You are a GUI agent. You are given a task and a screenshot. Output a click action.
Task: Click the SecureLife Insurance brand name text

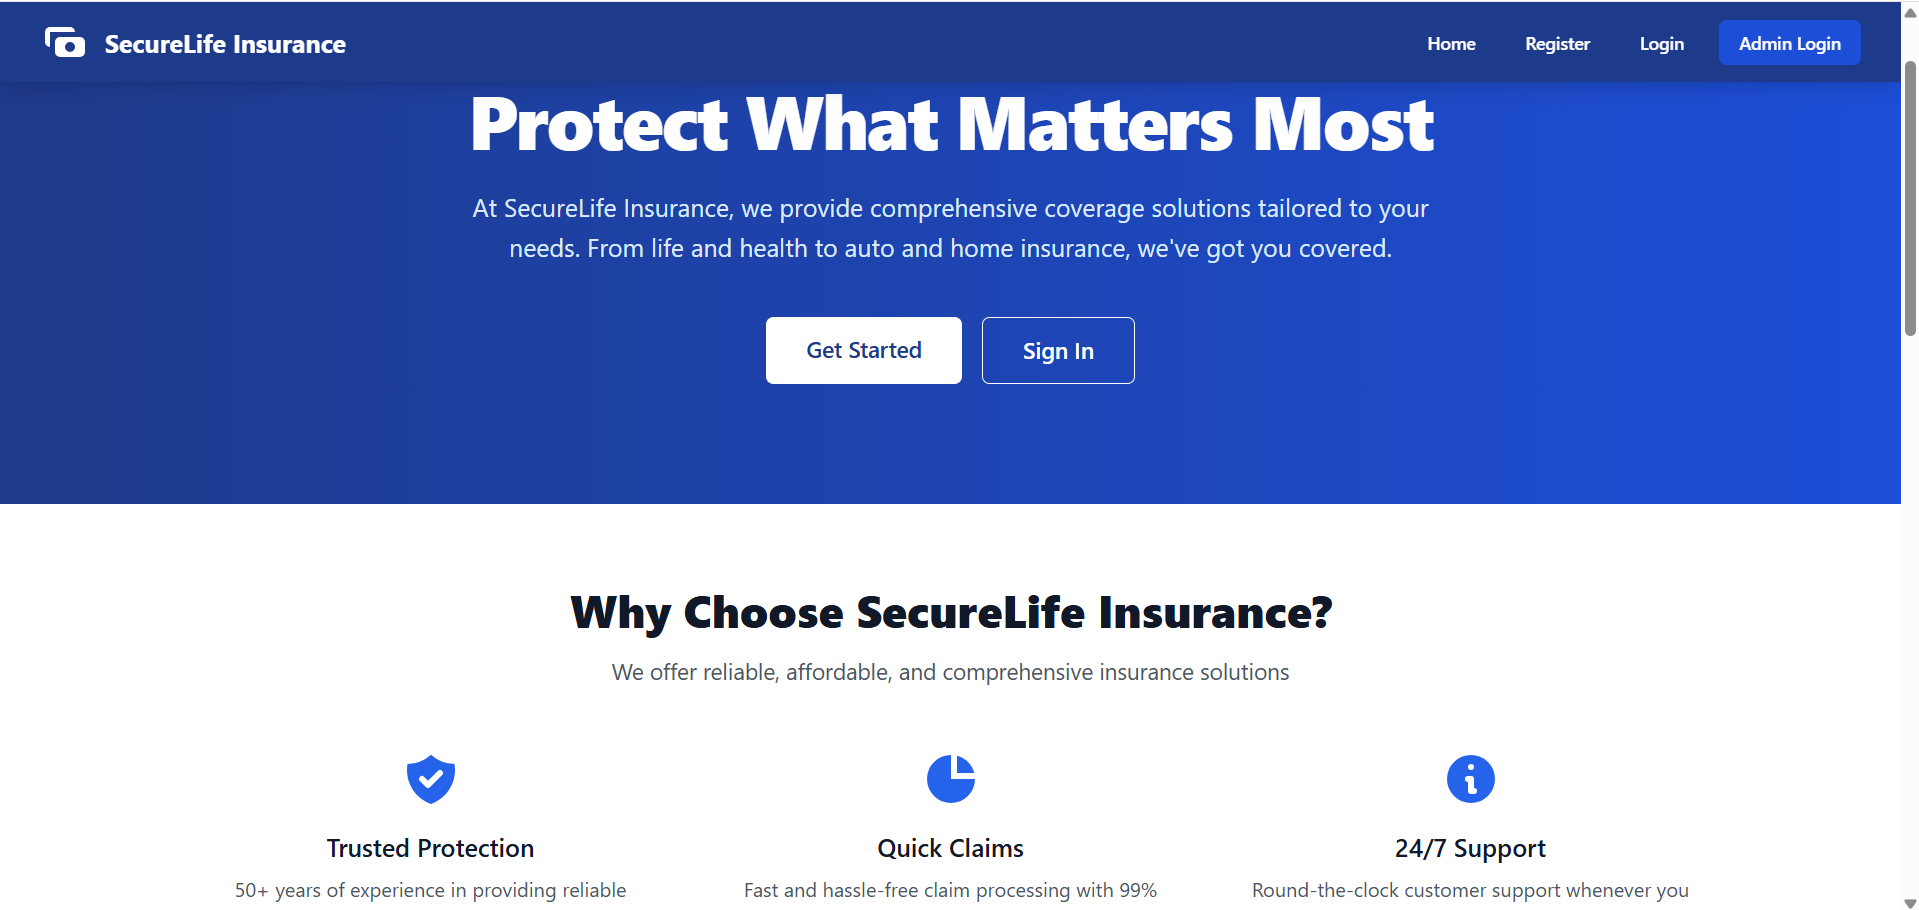pyautogui.click(x=225, y=43)
